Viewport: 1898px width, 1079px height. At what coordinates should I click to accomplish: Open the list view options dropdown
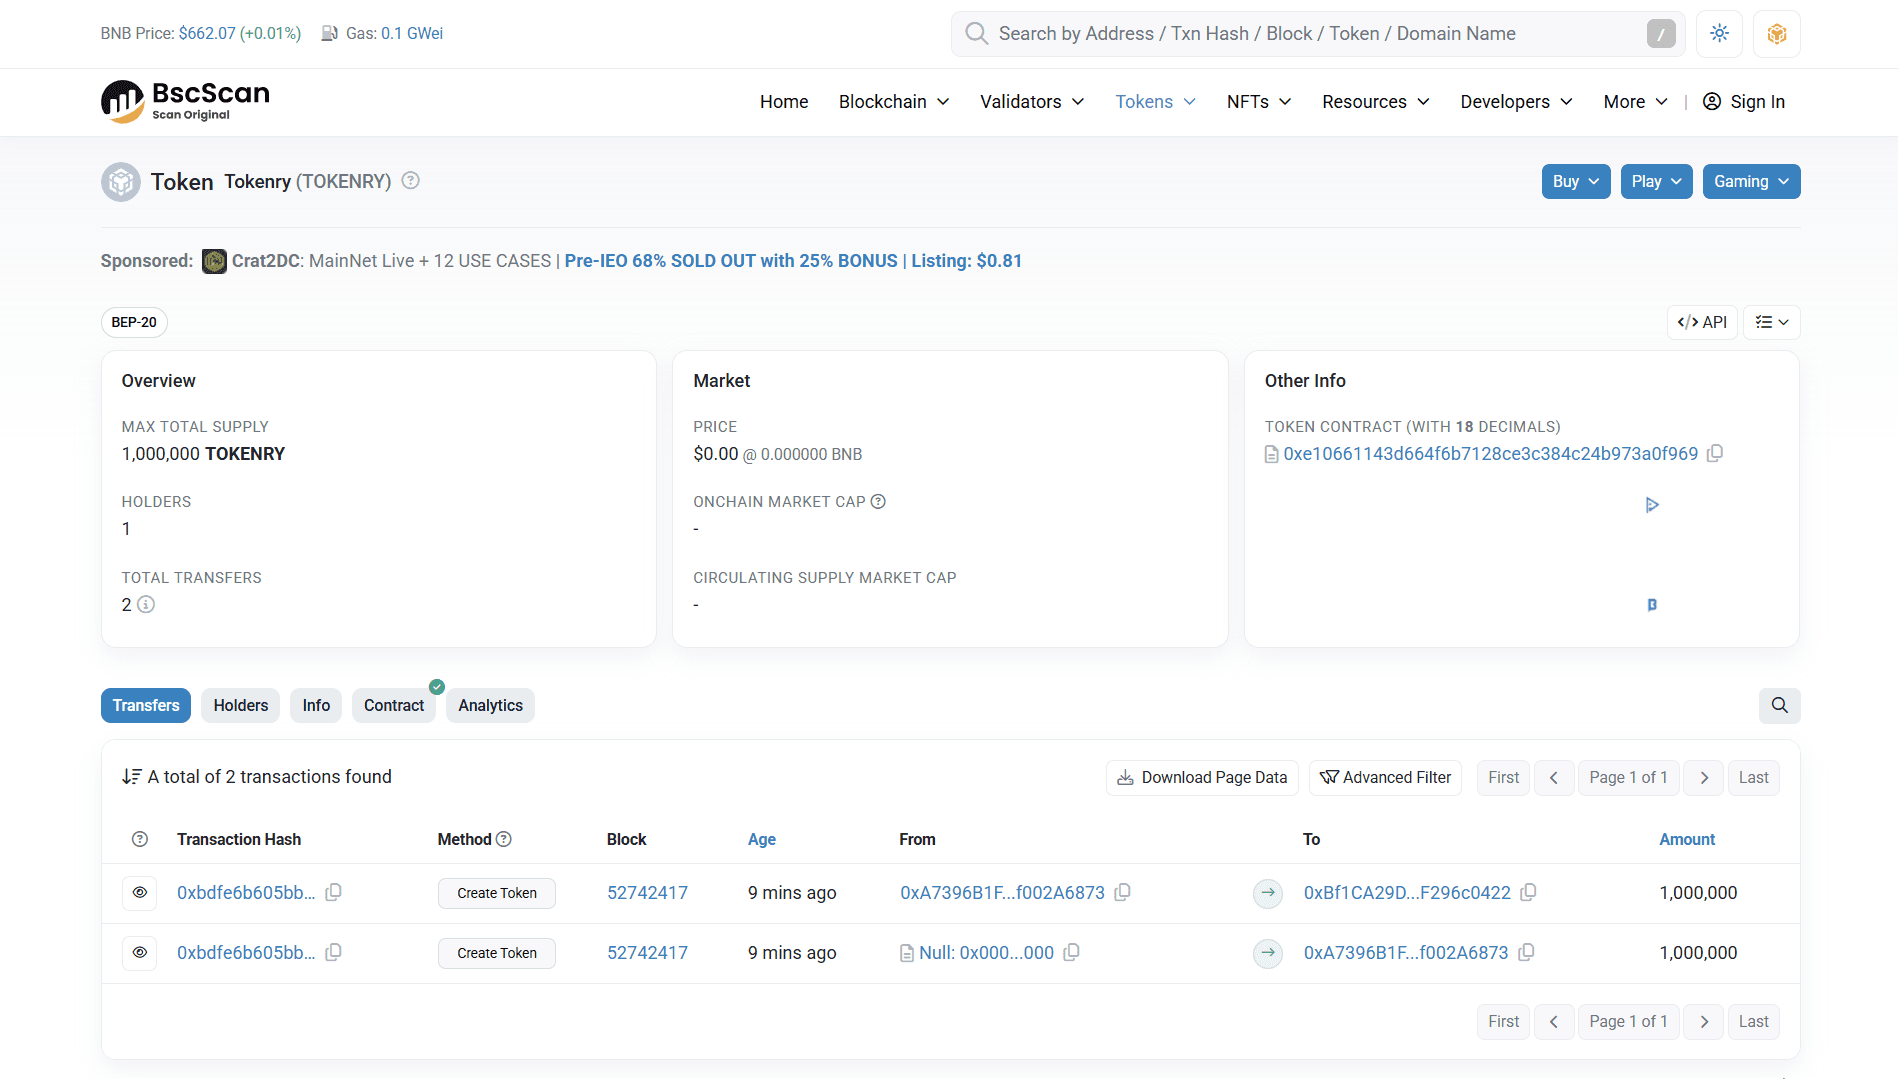[x=1771, y=323]
